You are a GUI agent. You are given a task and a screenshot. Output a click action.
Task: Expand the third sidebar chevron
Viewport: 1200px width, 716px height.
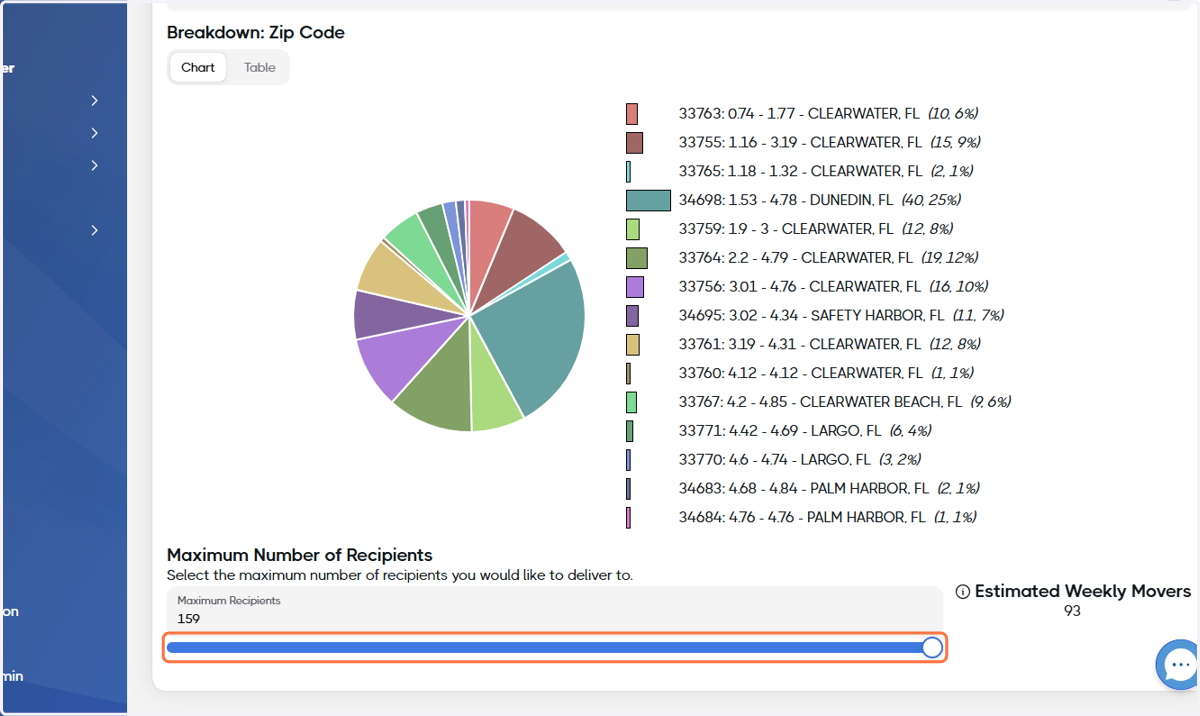[94, 165]
